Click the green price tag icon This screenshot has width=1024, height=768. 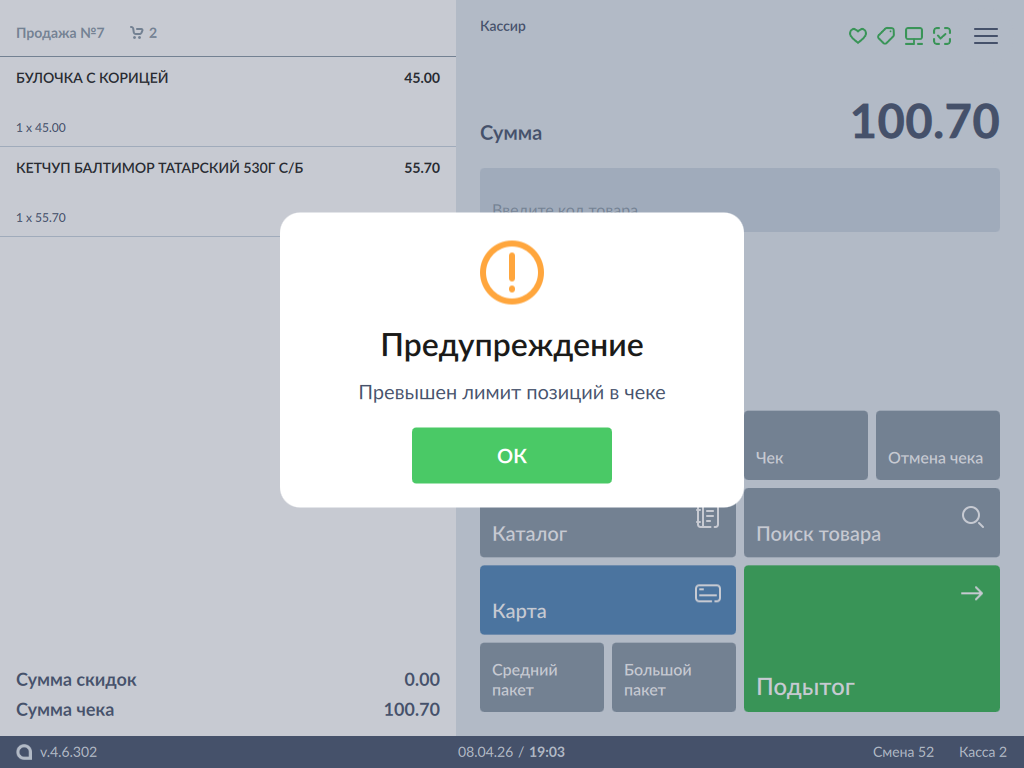[x=885, y=36]
